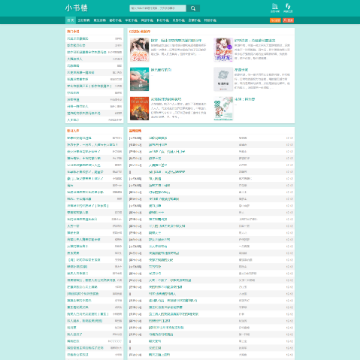Screen dimensions: 360x360
Task: Select the highlighted first tab in navigation bar
Action: point(70,20)
